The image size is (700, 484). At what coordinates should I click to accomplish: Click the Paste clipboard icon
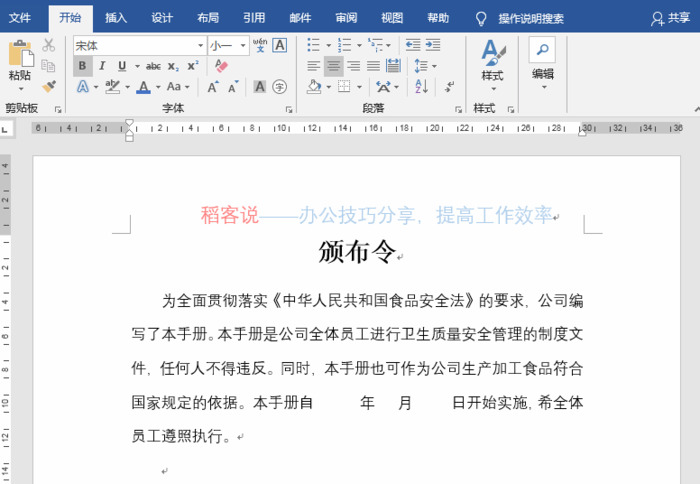pyautogui.click(x=21, y=53)
